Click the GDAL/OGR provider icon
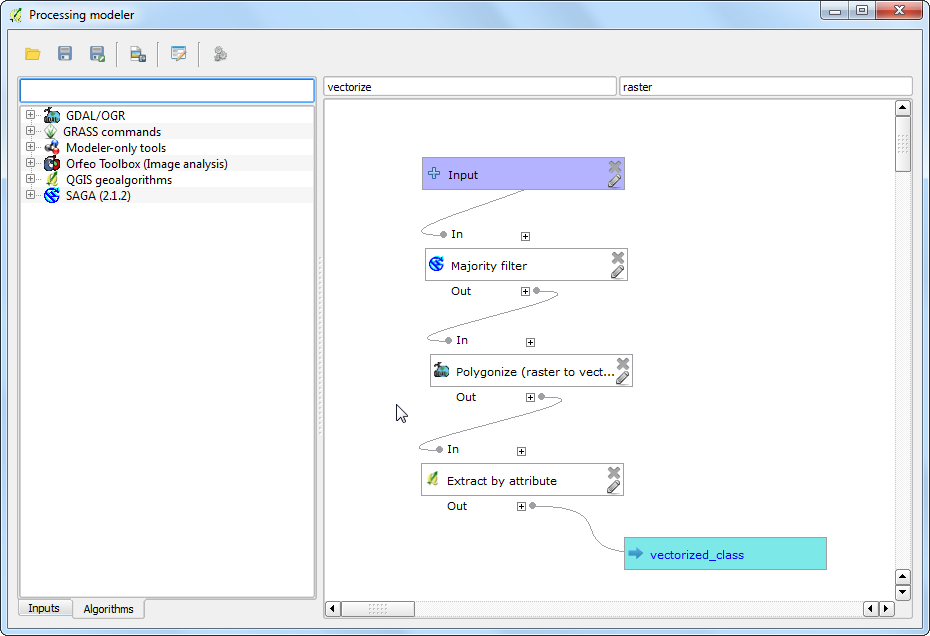930x636 pixels. click(52, 115)
